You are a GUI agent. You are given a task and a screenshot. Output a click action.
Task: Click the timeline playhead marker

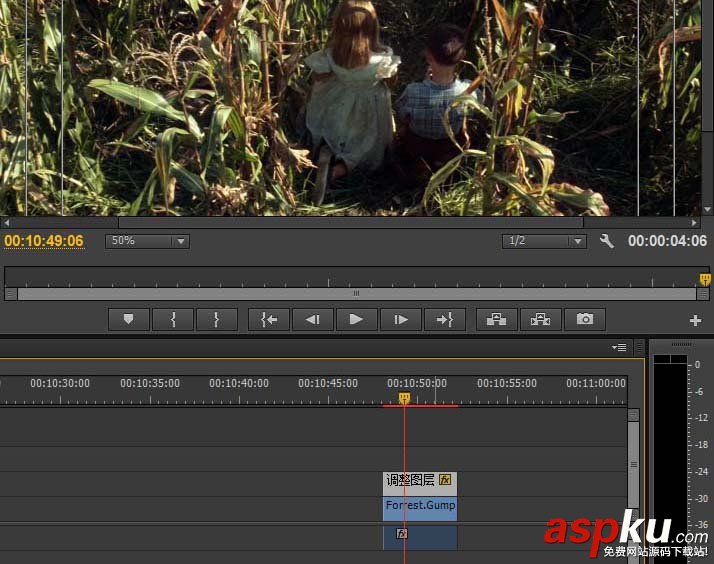404,398
